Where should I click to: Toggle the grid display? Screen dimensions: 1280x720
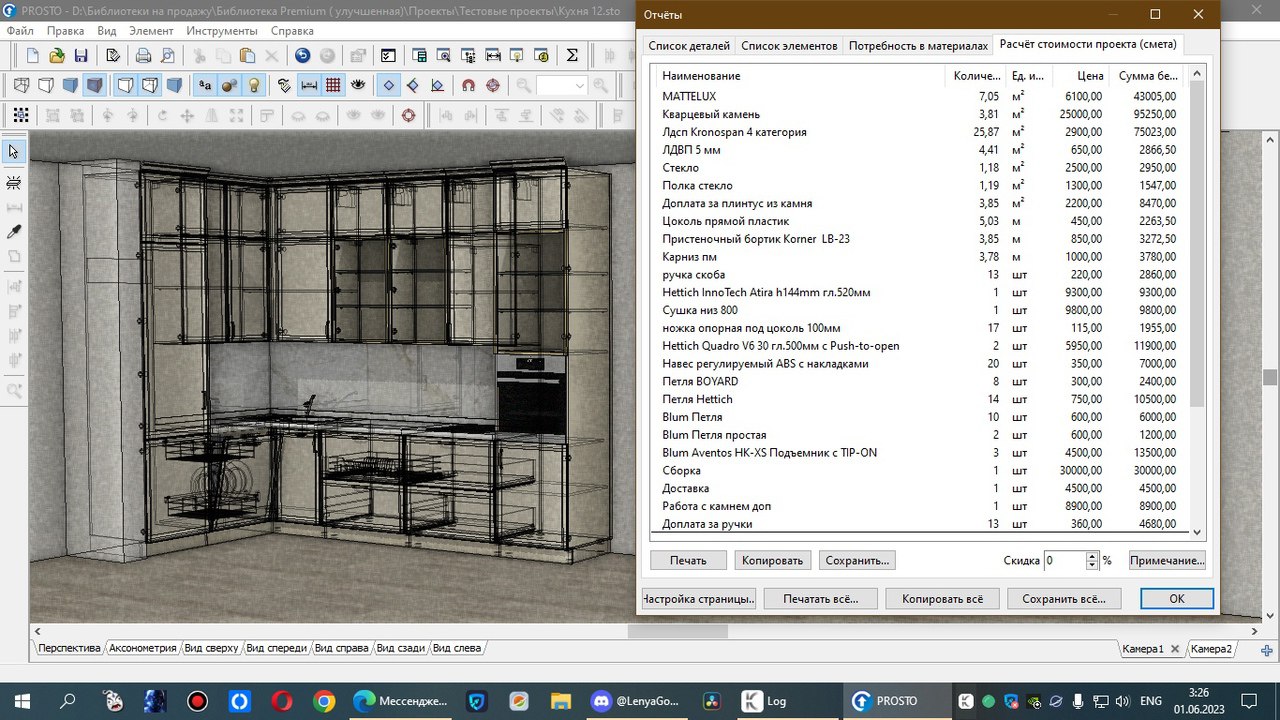point(335,84)
